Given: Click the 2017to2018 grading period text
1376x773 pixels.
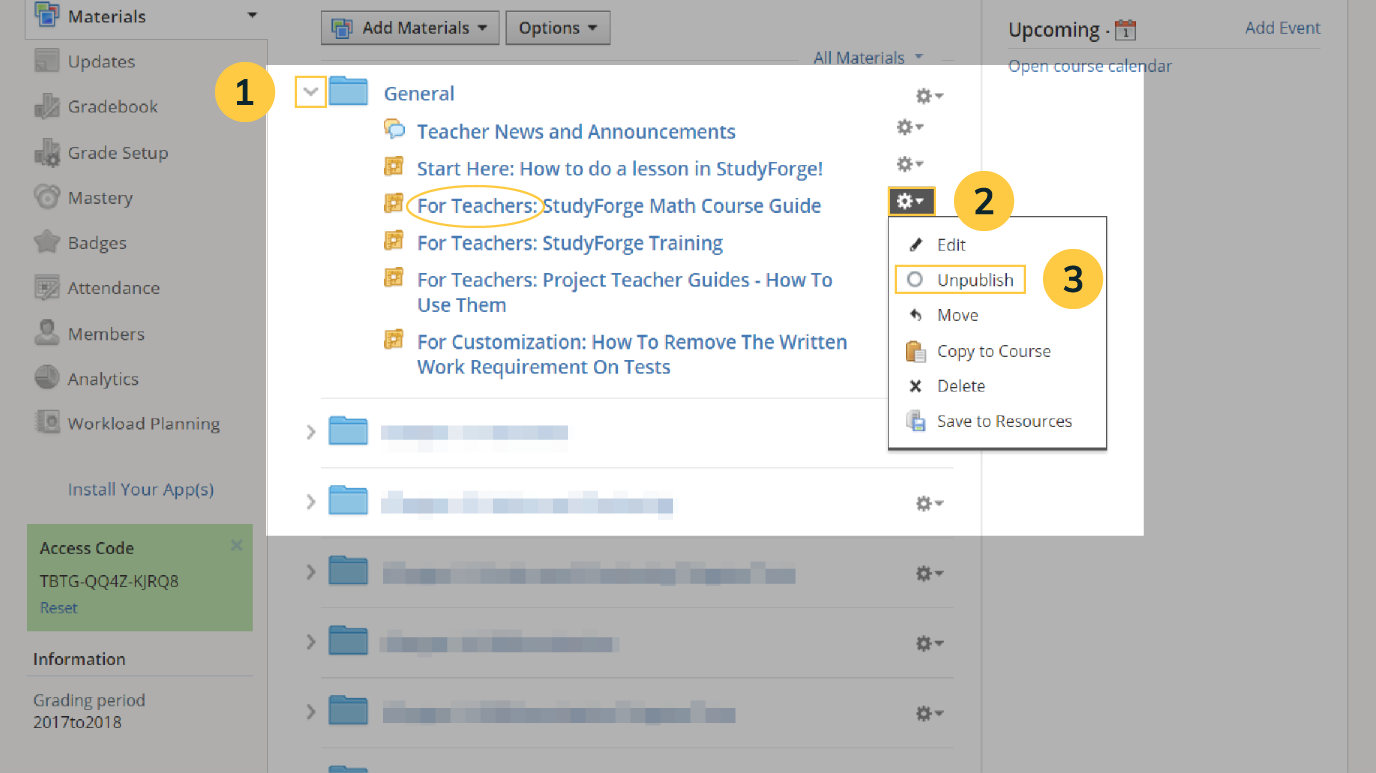Looking at the screenshot, I should pos(77,722).
